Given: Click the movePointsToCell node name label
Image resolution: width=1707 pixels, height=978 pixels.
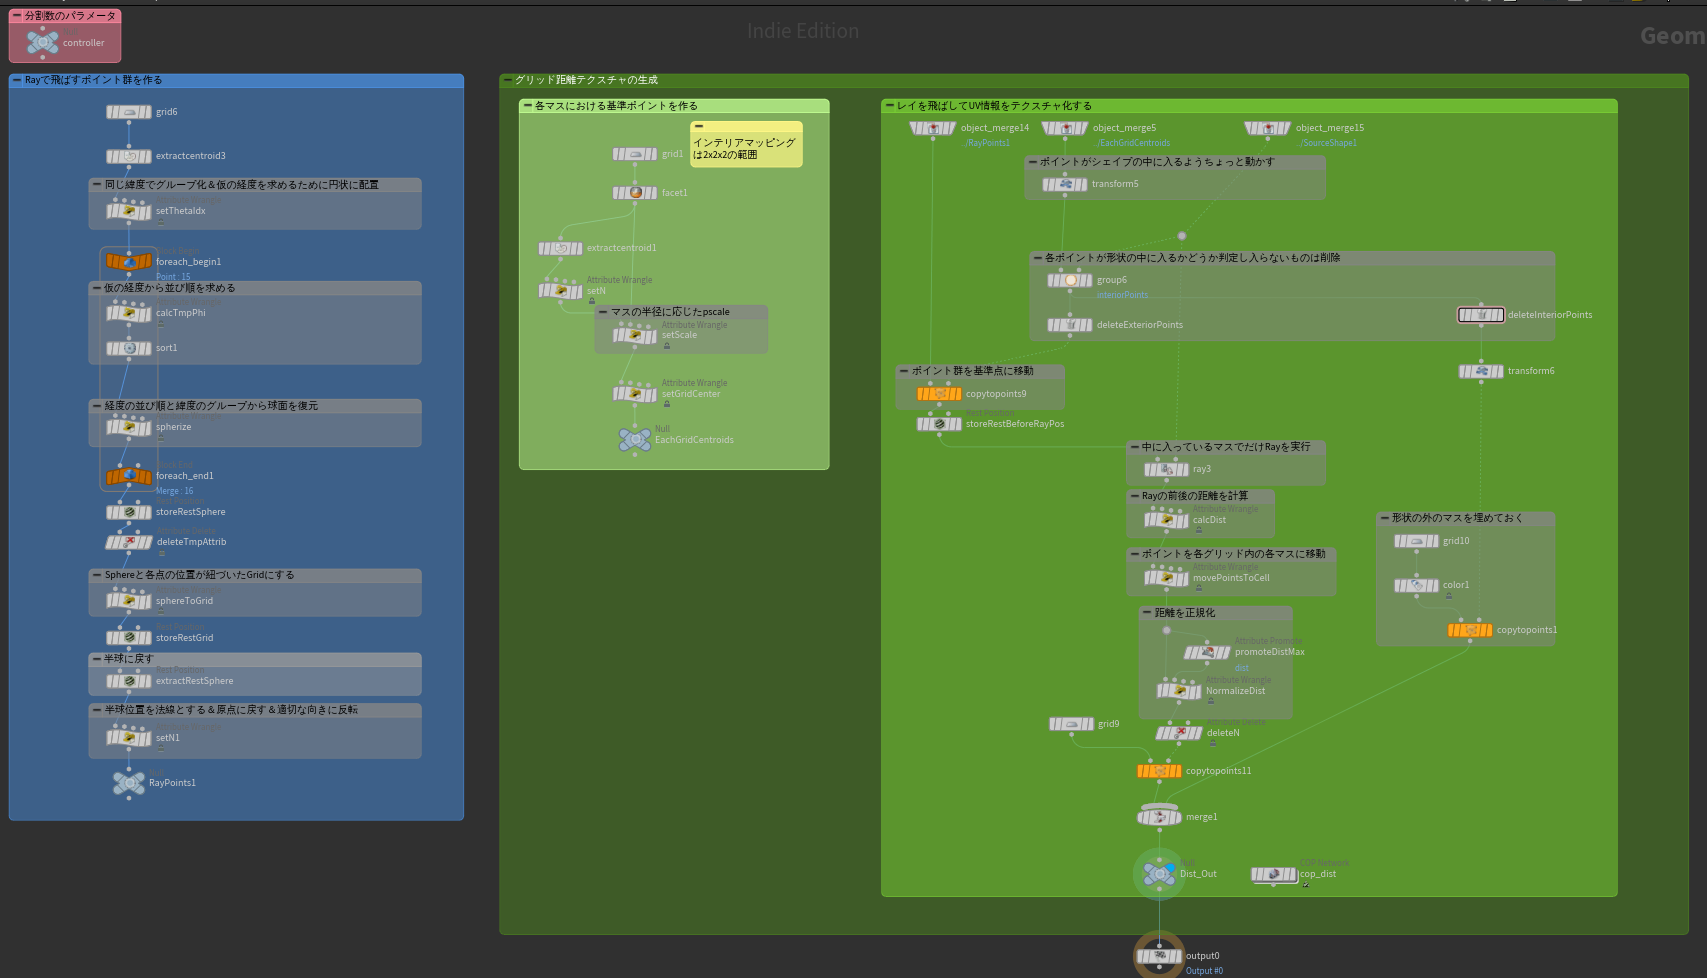Looking at the screenshot, I should pos(1231,578).
